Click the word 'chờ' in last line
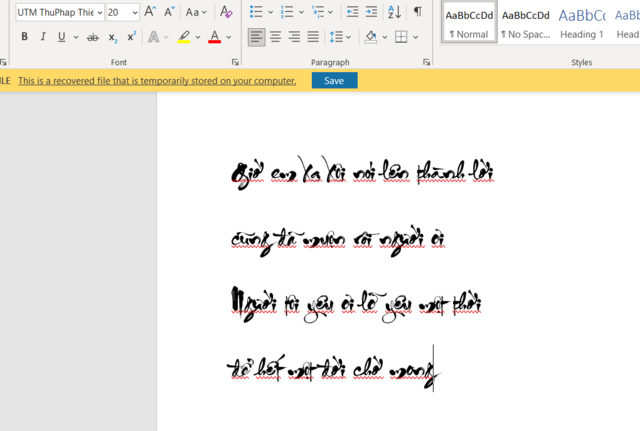Screen dimensions: 640x431 (x=368, y=369)
